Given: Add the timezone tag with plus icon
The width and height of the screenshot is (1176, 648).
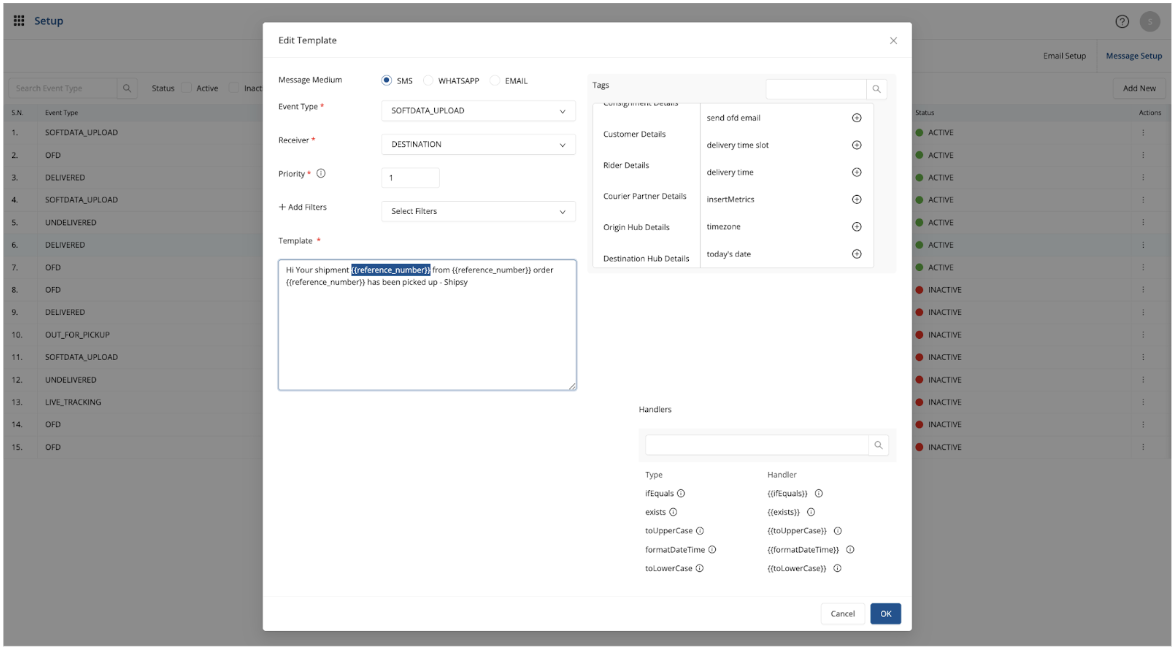Looking at the screenshot, I should [856, 227].
